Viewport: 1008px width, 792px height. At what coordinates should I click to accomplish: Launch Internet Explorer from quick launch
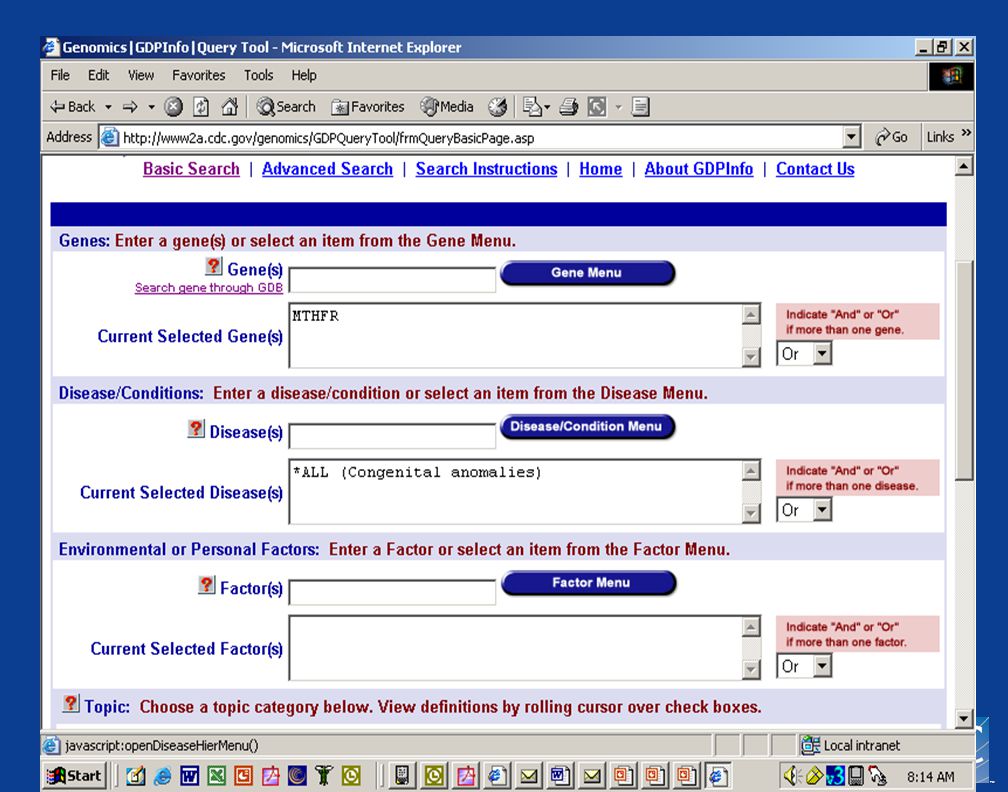point(162,776)
